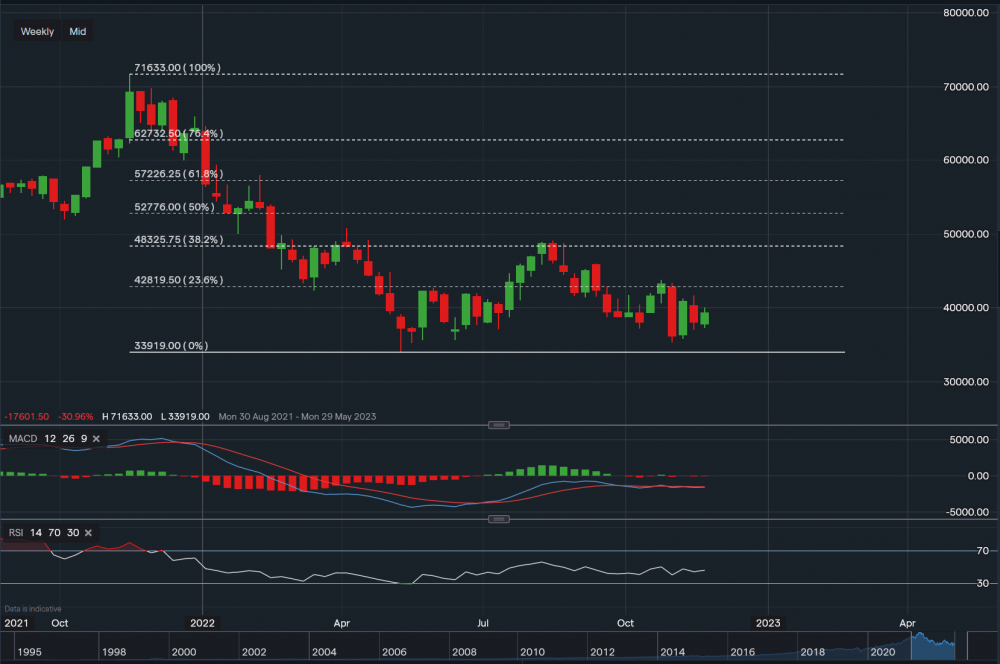Remove the RSI indicator with its X icon
Image resolution: width=1000 pixels, height=664 pixels.
click(x=89, y=533)
